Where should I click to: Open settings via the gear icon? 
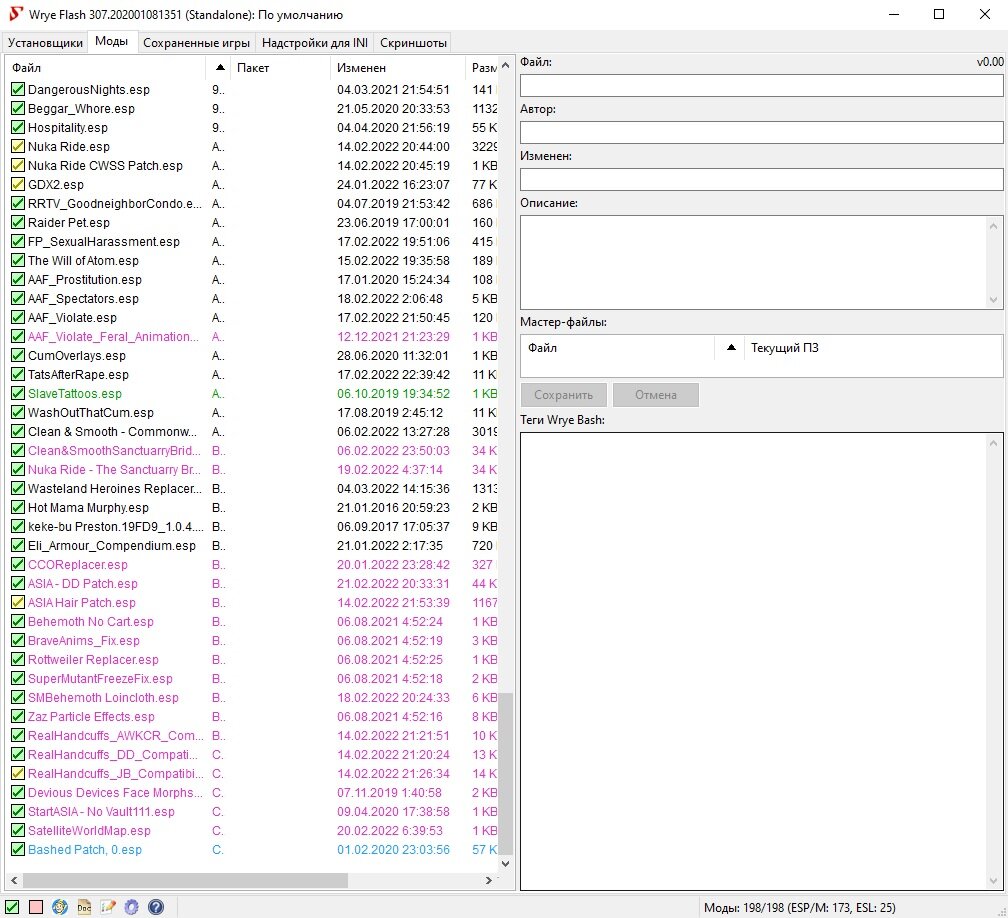(x=131, y=907)
